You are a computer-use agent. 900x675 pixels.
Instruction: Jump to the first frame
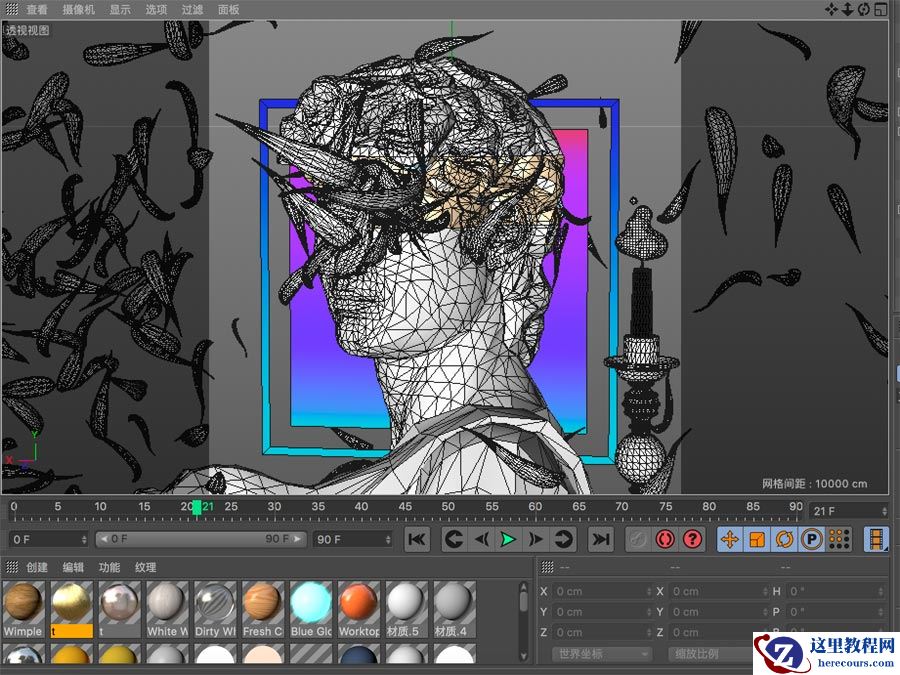point(418,540)
